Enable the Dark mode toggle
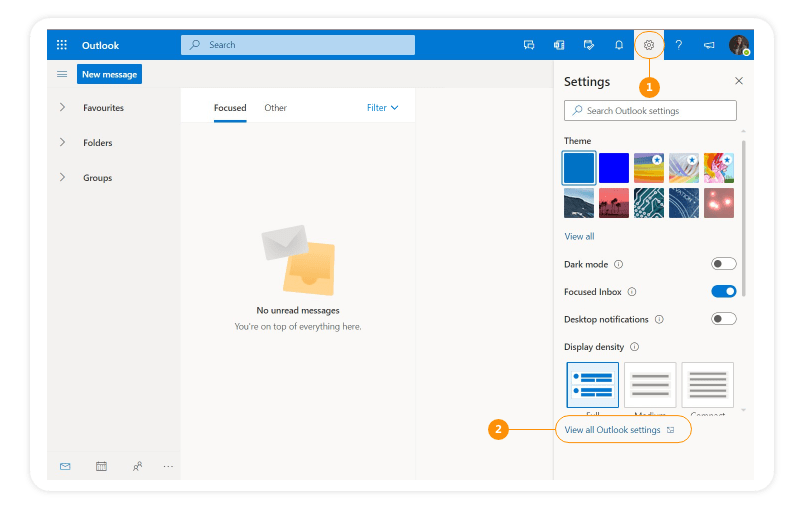The height and width of the screenshot is (517, 800). point(723,264)
